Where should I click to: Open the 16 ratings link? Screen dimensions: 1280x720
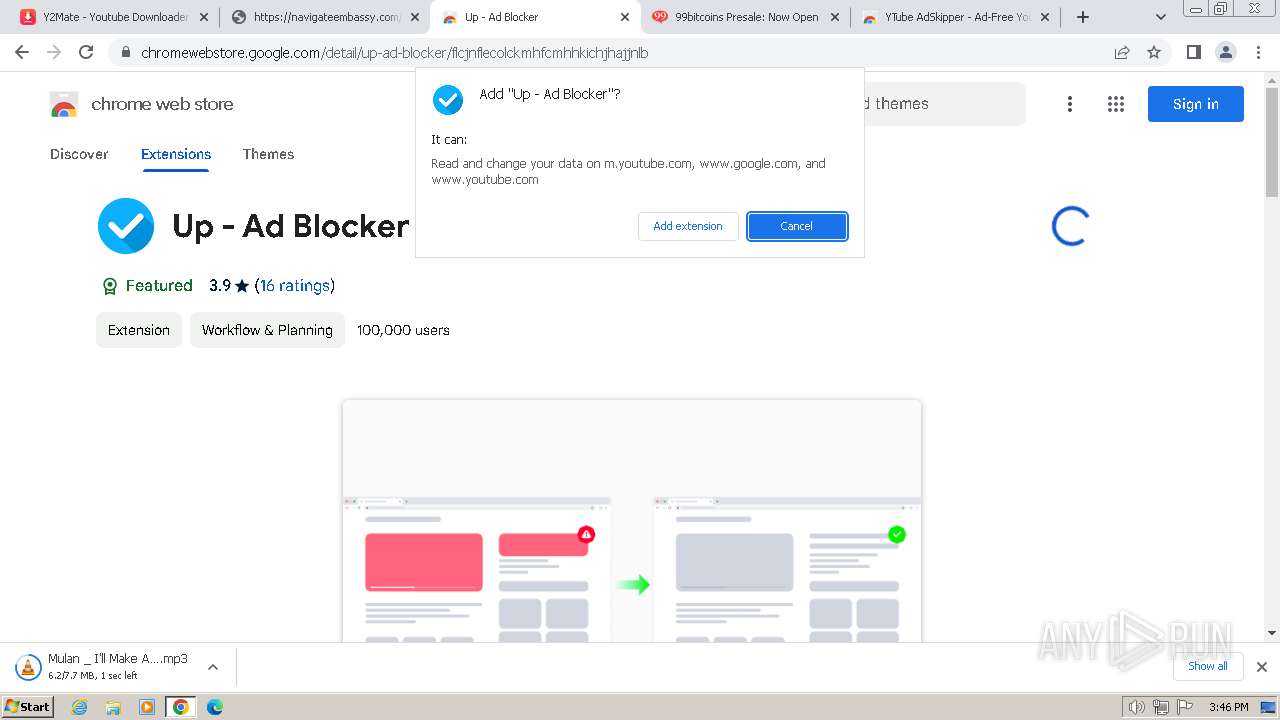coord(294,286)
